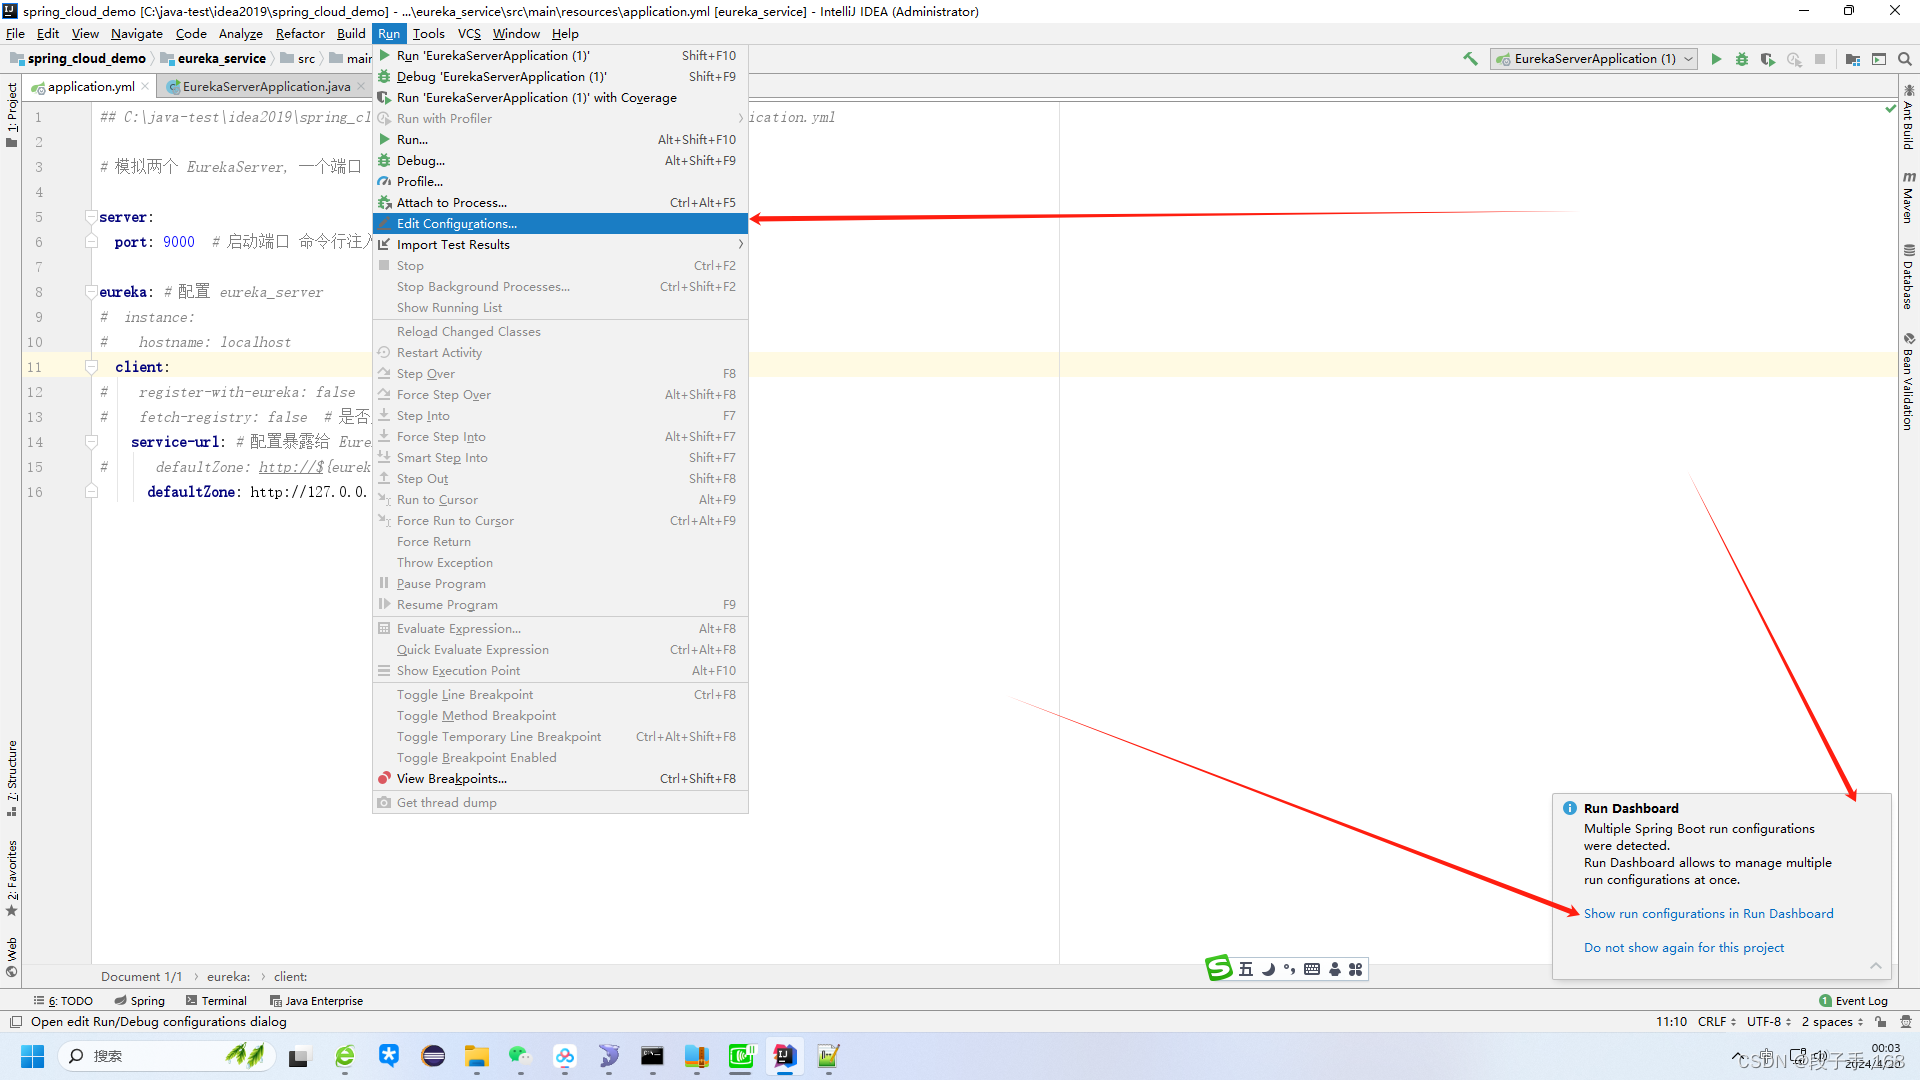
Task: Choose Debug... in the Run menu
Action: point(560,160)
